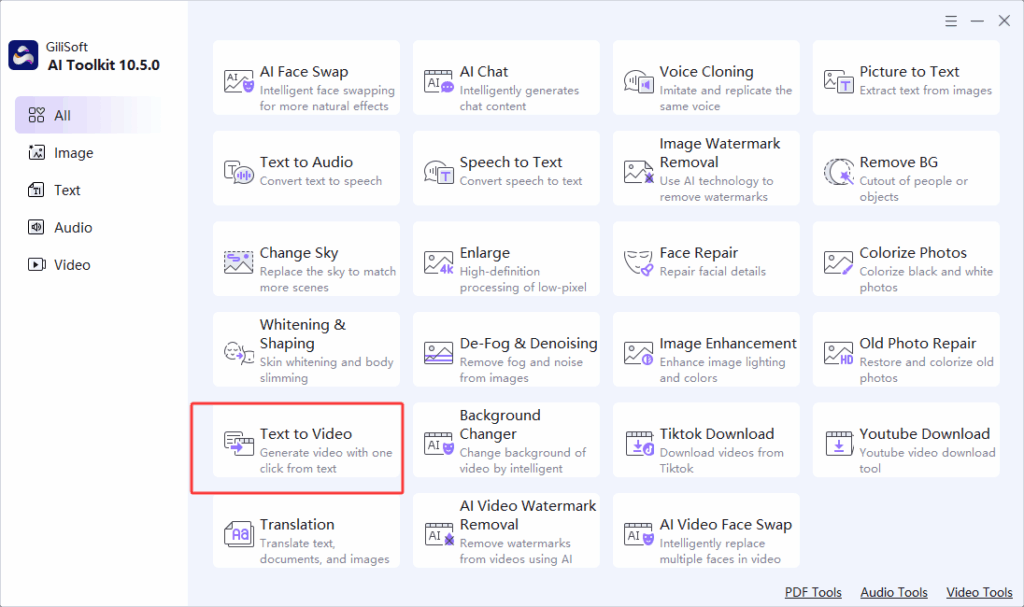Click 'Intelligently replace multiple faces' description
This screenshot has height=607, width=1024.
(720, 551)
